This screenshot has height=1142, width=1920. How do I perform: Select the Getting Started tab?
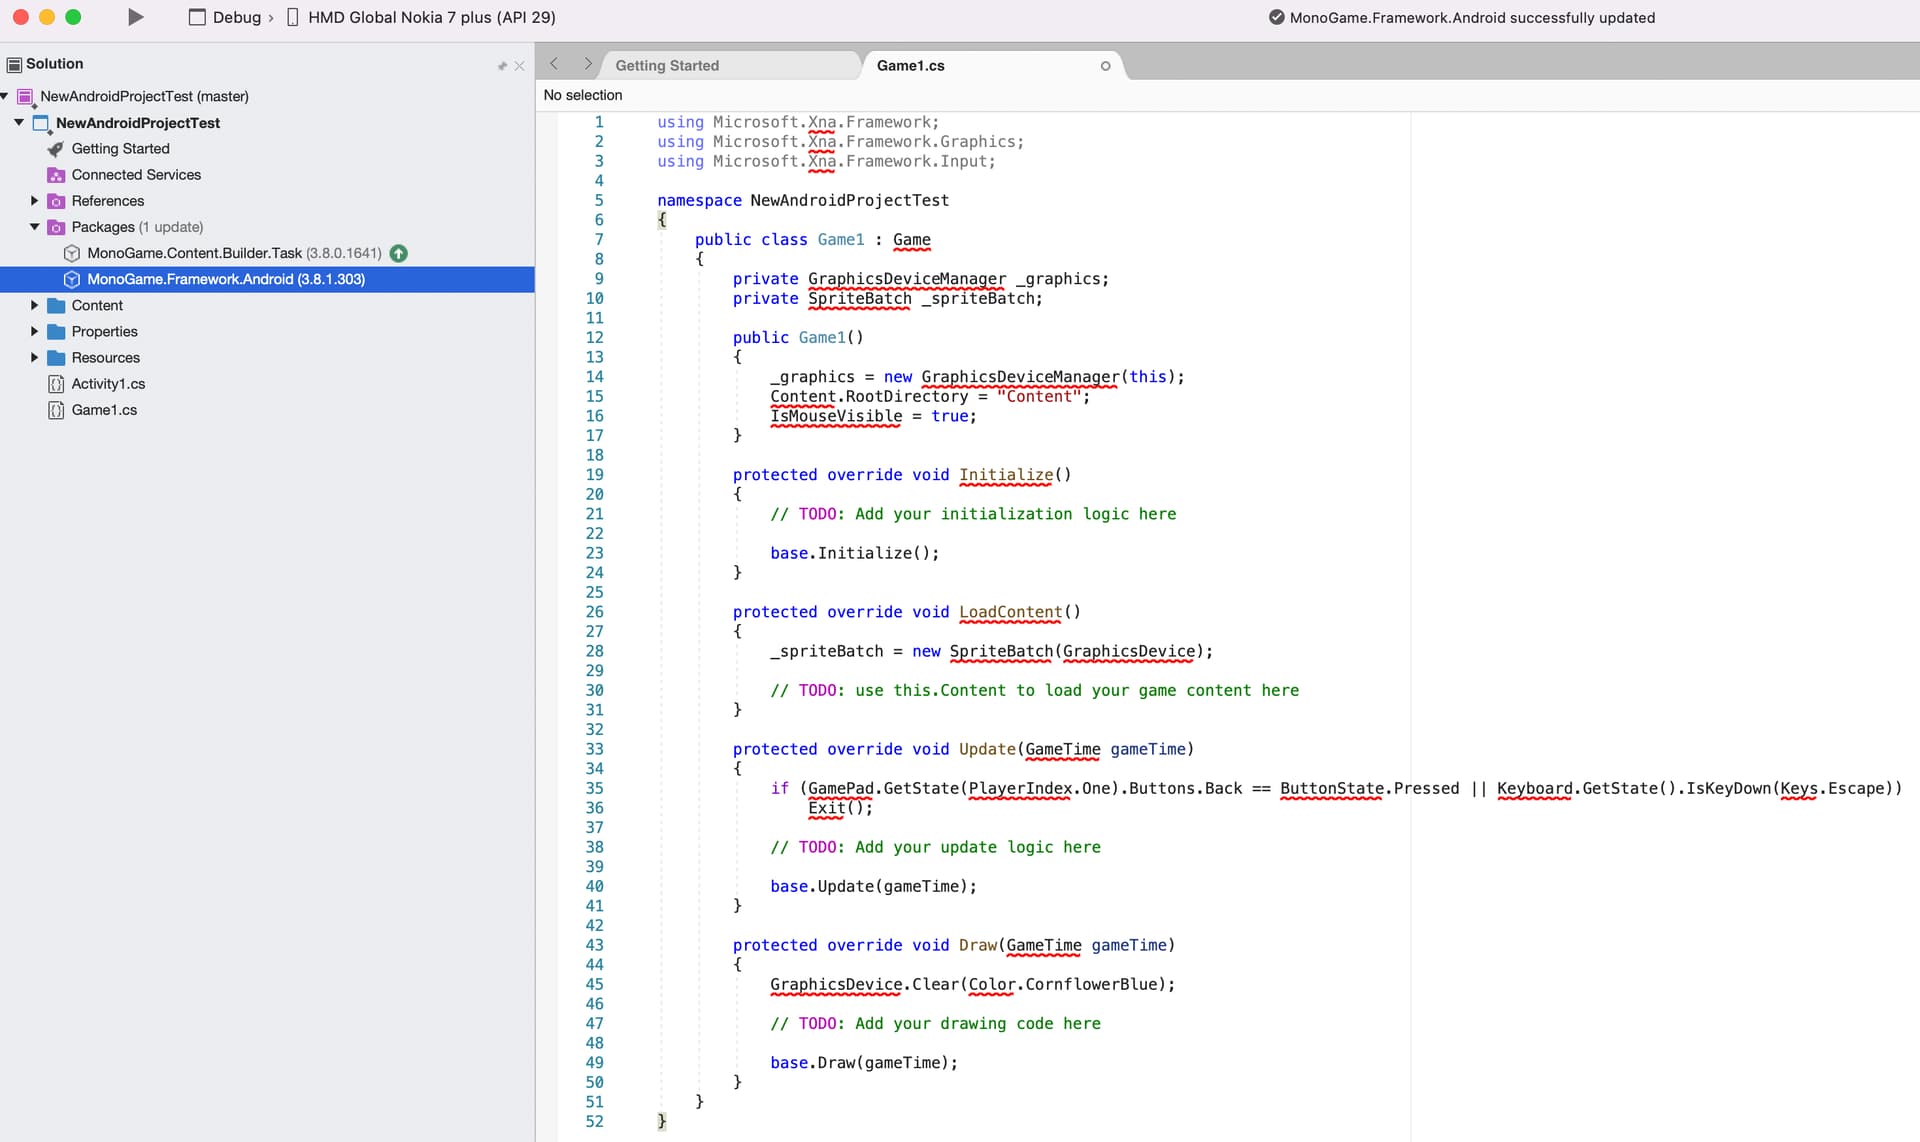pos(666,65)
